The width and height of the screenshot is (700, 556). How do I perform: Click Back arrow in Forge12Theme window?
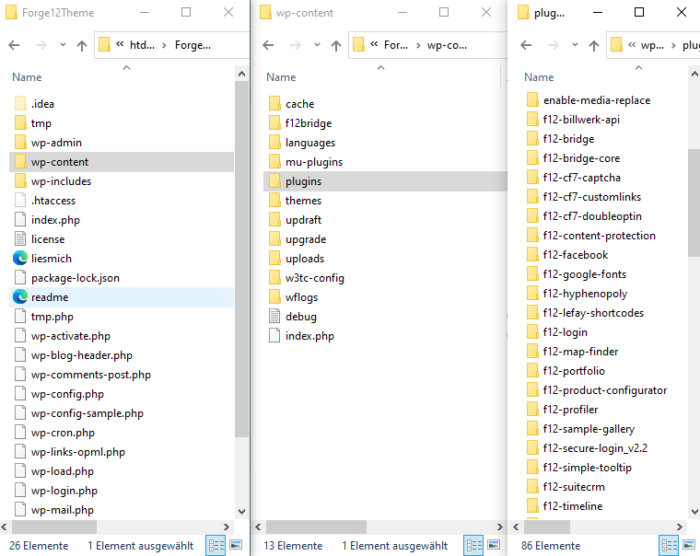14,45
